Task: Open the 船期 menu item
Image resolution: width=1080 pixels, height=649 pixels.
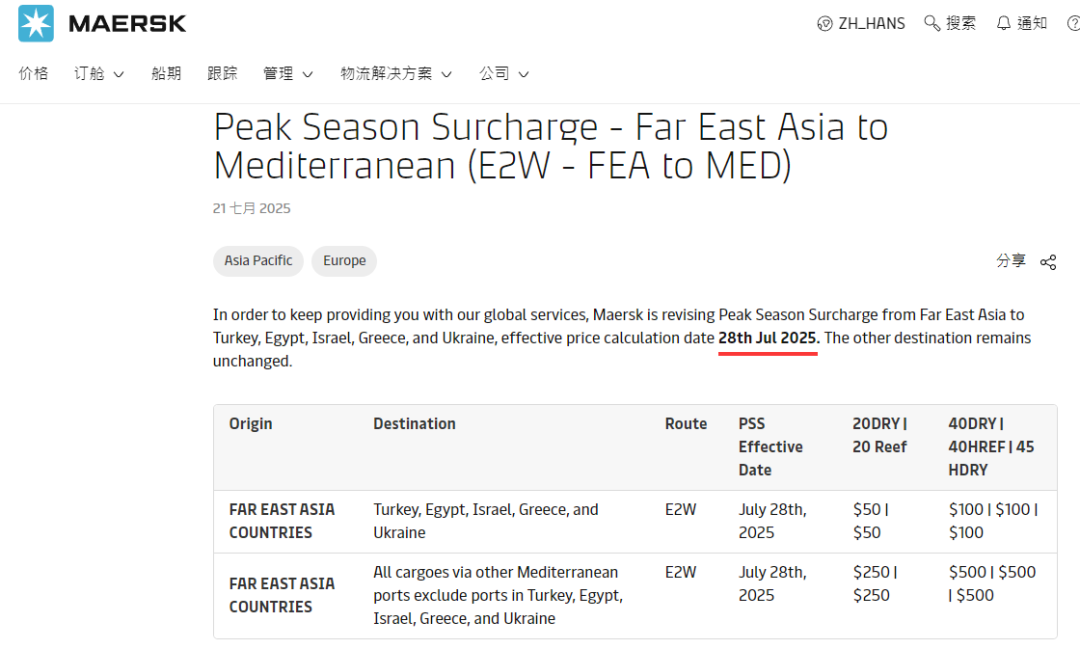Action: [x=166, y=73]
